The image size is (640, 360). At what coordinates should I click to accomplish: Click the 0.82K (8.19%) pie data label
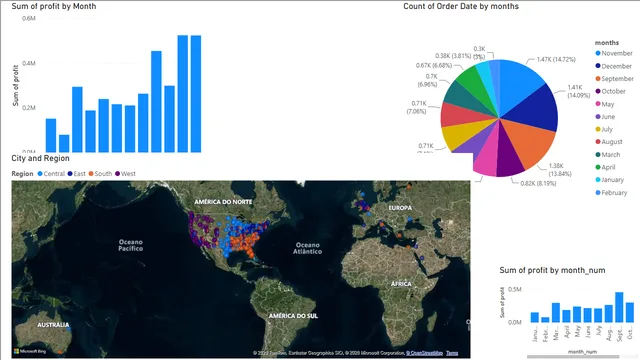point(538,184)
